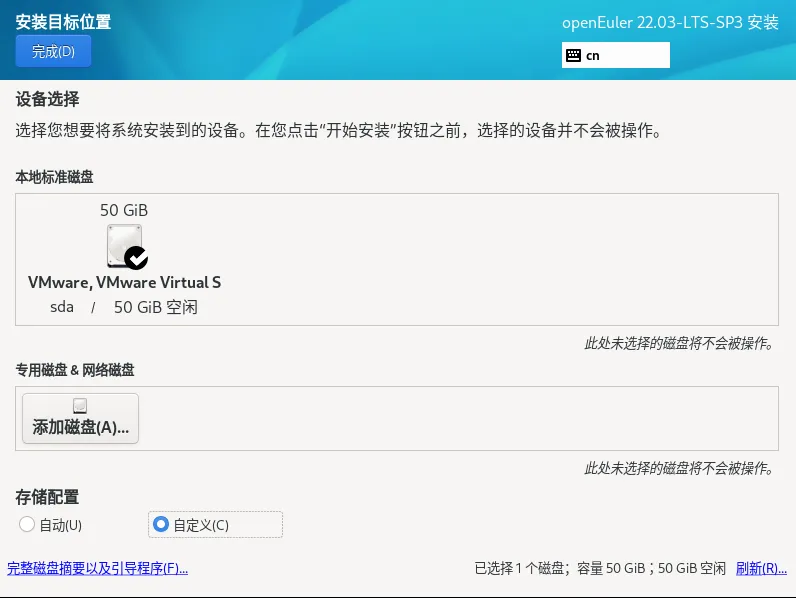The image size is (796, 598).
Task: Click the '专用磁盘 & 网络磁盘' section heading
Action: (75, 370)
